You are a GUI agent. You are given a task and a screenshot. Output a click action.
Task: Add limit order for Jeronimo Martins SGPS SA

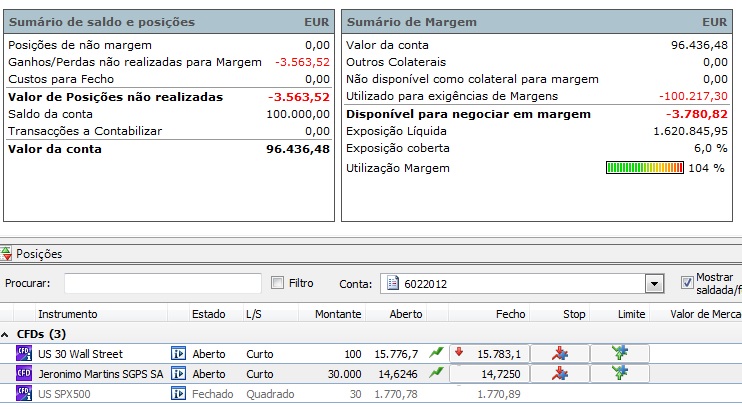(619, 373)
